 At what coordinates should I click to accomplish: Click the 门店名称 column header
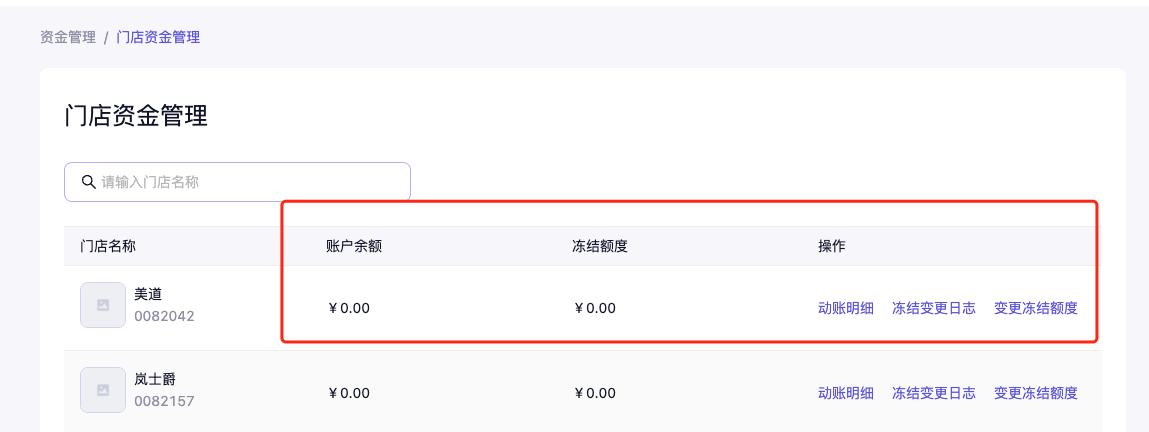pos(108,246)
